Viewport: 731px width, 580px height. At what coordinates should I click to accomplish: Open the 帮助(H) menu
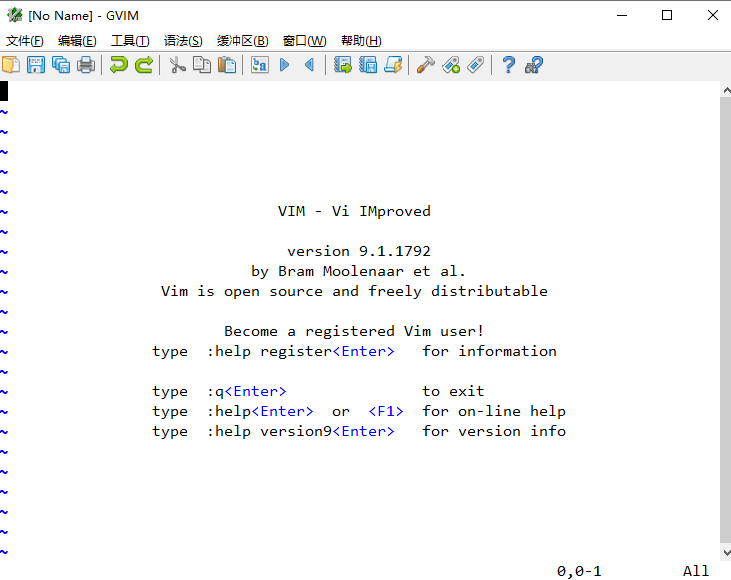coord(361,41)
